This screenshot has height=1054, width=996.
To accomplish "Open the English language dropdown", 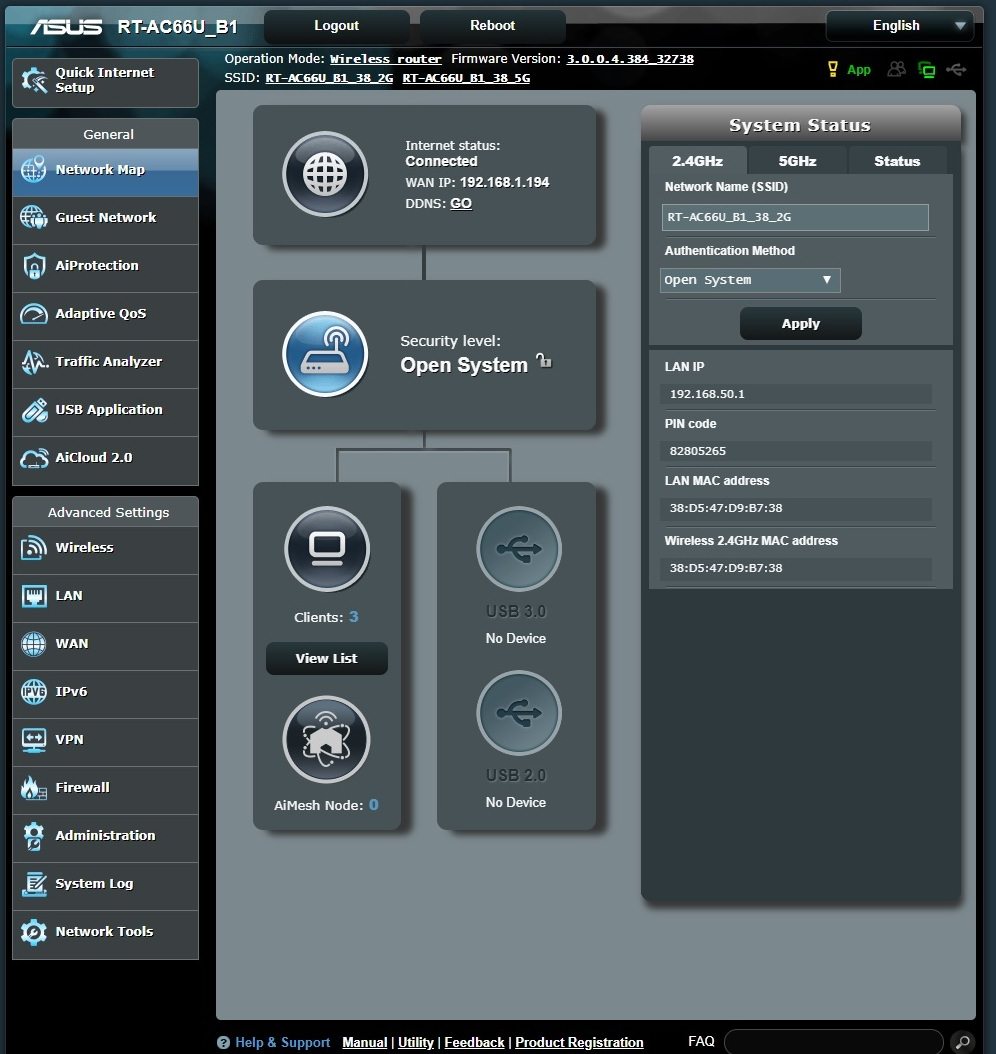I will pos(899,26).
